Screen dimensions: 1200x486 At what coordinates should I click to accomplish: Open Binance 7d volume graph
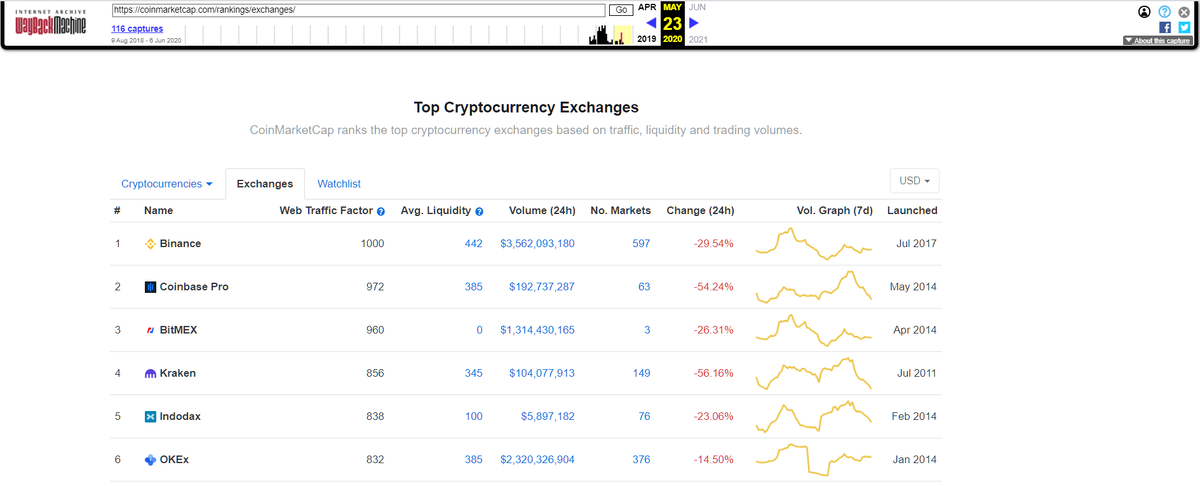click(814, 243)
